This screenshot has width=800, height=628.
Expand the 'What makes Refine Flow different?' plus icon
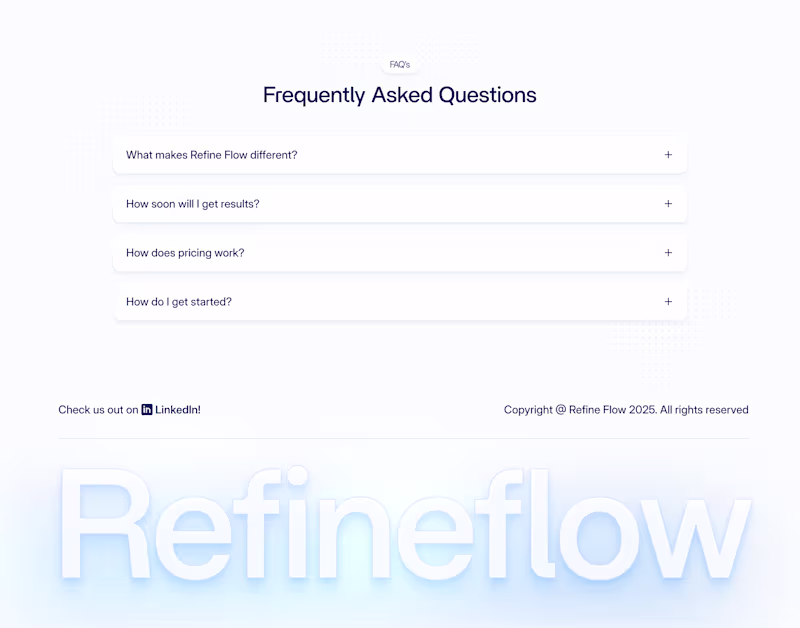click(x=668, y=155)
